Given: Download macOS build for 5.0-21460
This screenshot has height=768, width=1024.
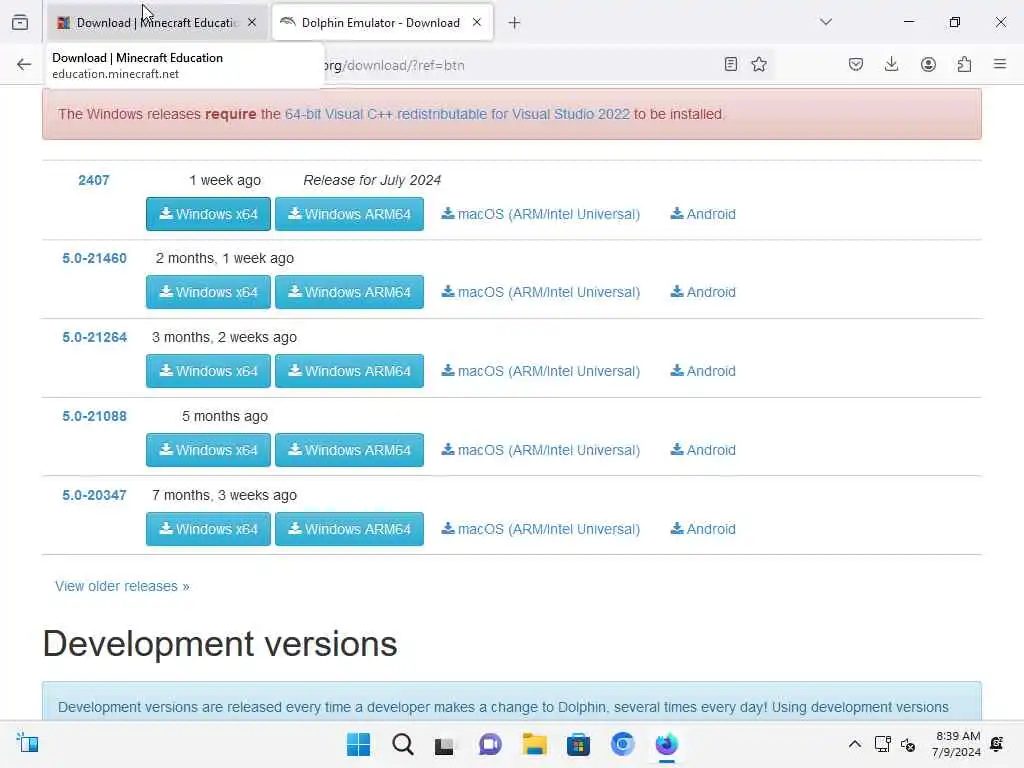Looking at the screenshot, I should [541, 293].
